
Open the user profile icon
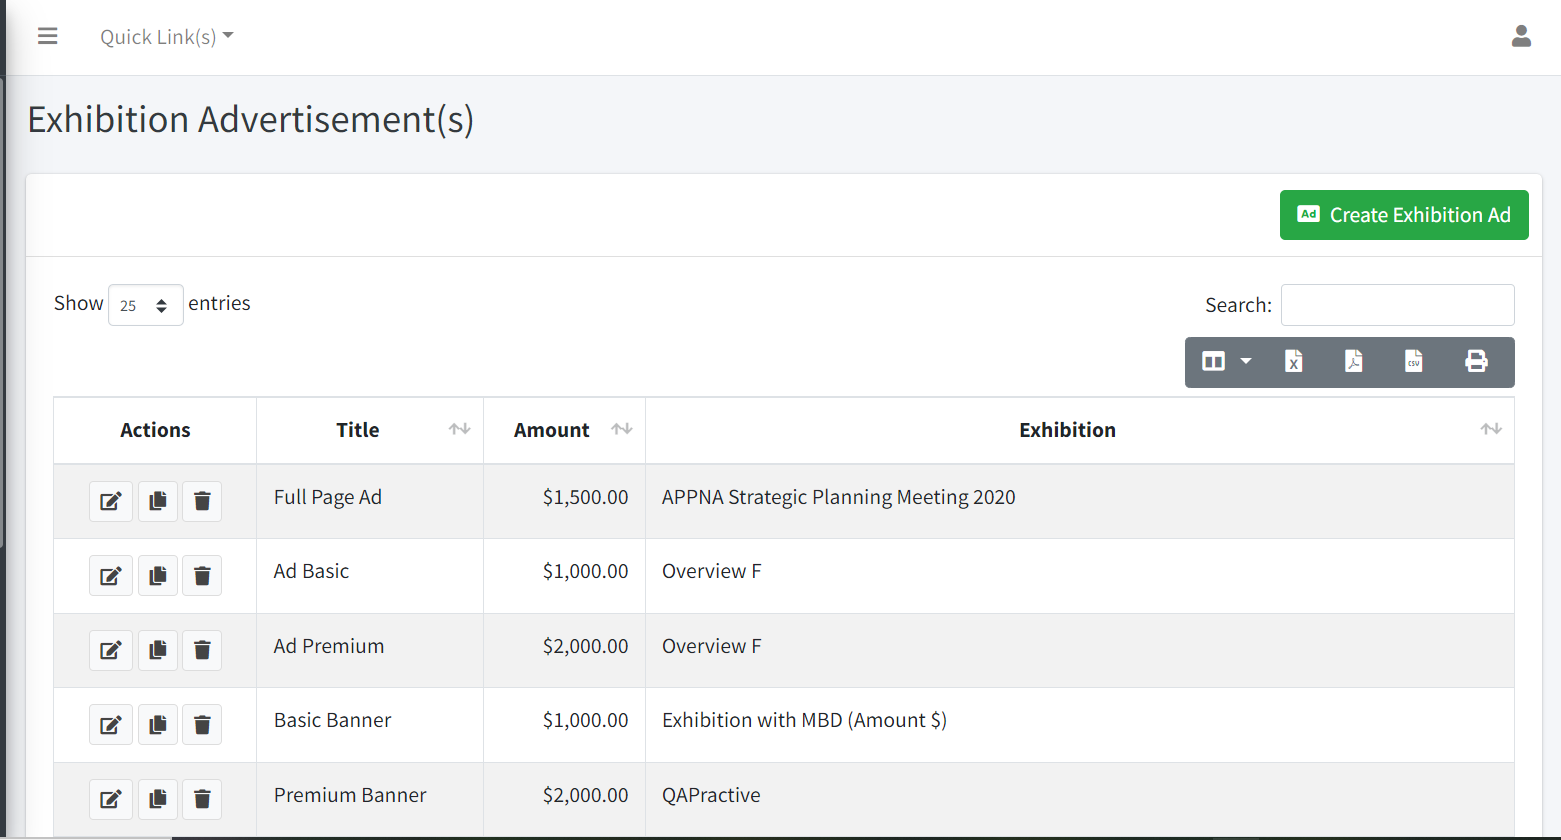click(x=1521, y=37)
